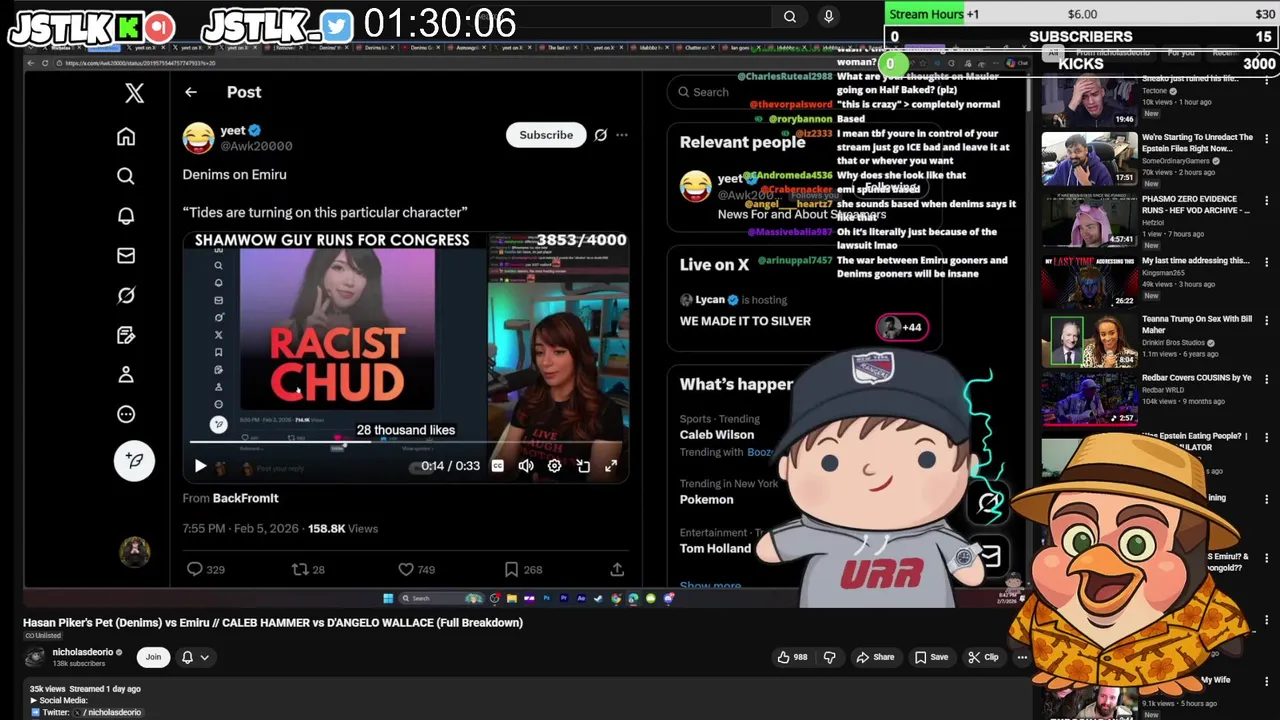Select the Caleb Wilson trending item

point(717,435)
